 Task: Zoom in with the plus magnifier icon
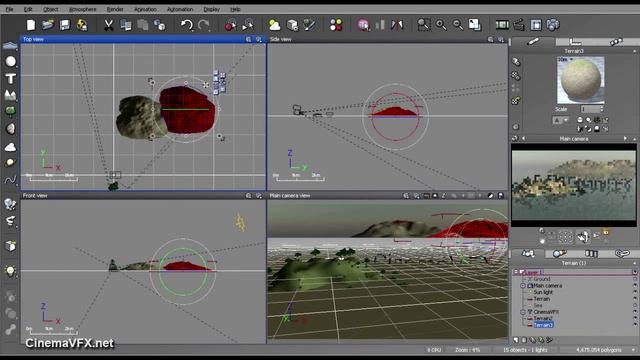click(441, 25)
